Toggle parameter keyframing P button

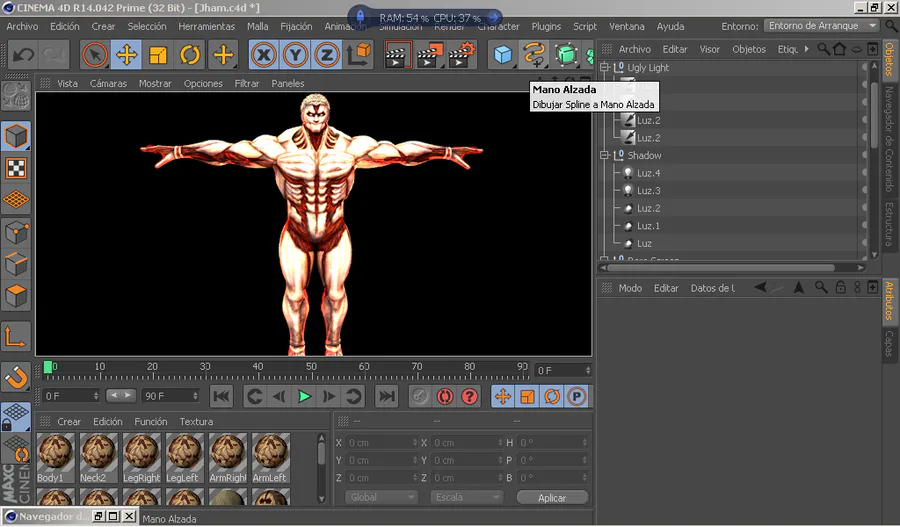click(x=577, y=397)
